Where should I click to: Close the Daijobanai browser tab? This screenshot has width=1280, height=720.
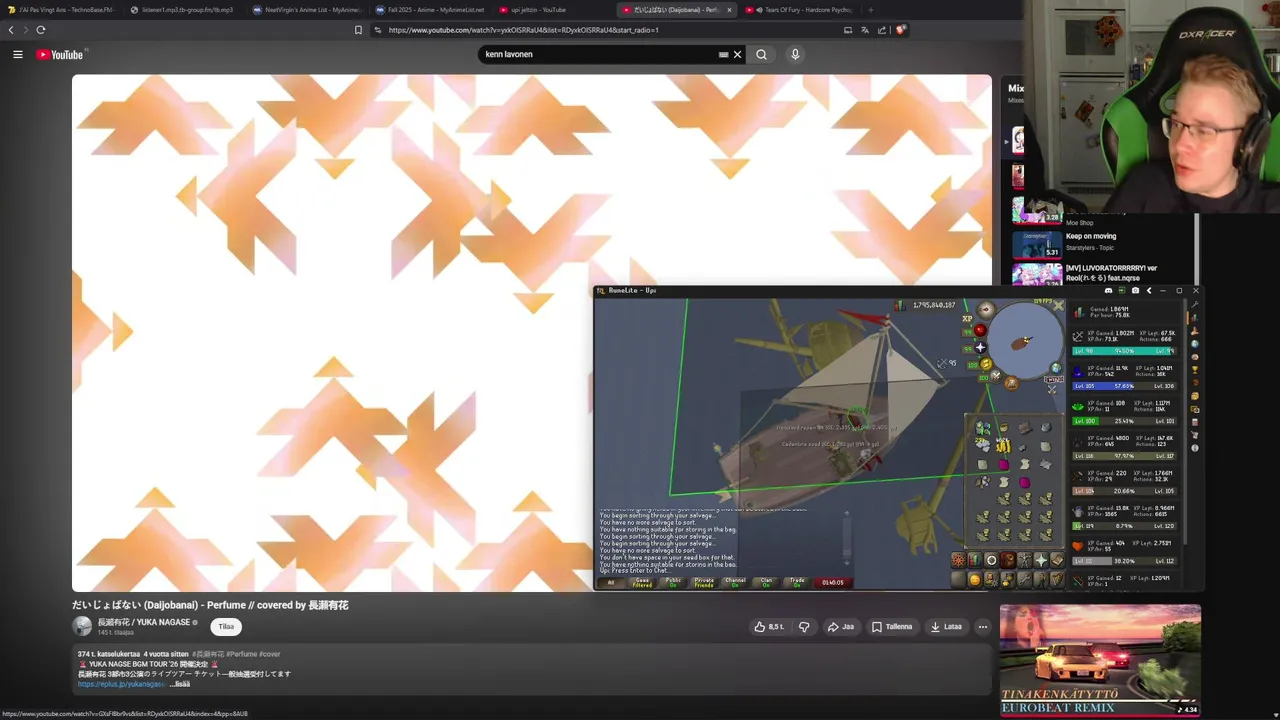tap(729, 10)
